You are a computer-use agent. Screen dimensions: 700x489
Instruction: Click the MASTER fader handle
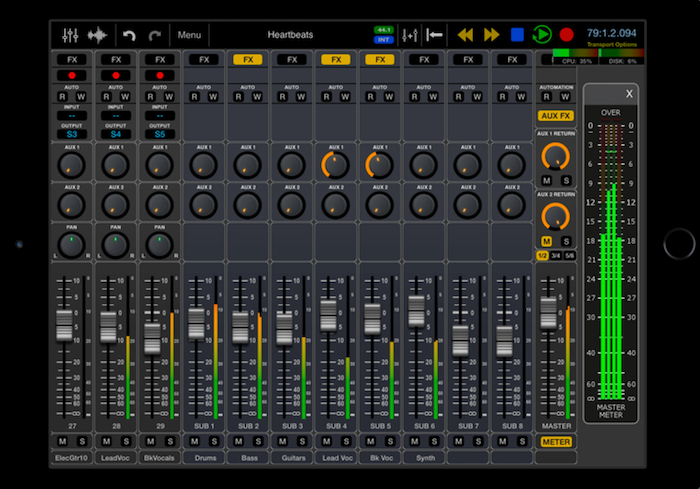tap(549, 313)
